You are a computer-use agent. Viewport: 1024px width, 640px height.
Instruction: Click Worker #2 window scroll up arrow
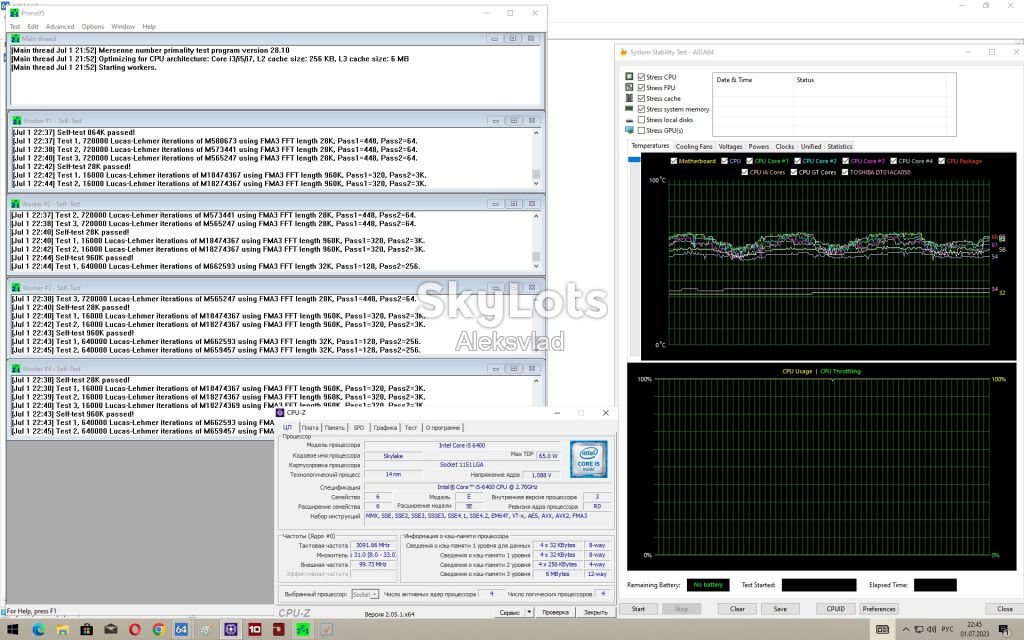coord(536,216)
